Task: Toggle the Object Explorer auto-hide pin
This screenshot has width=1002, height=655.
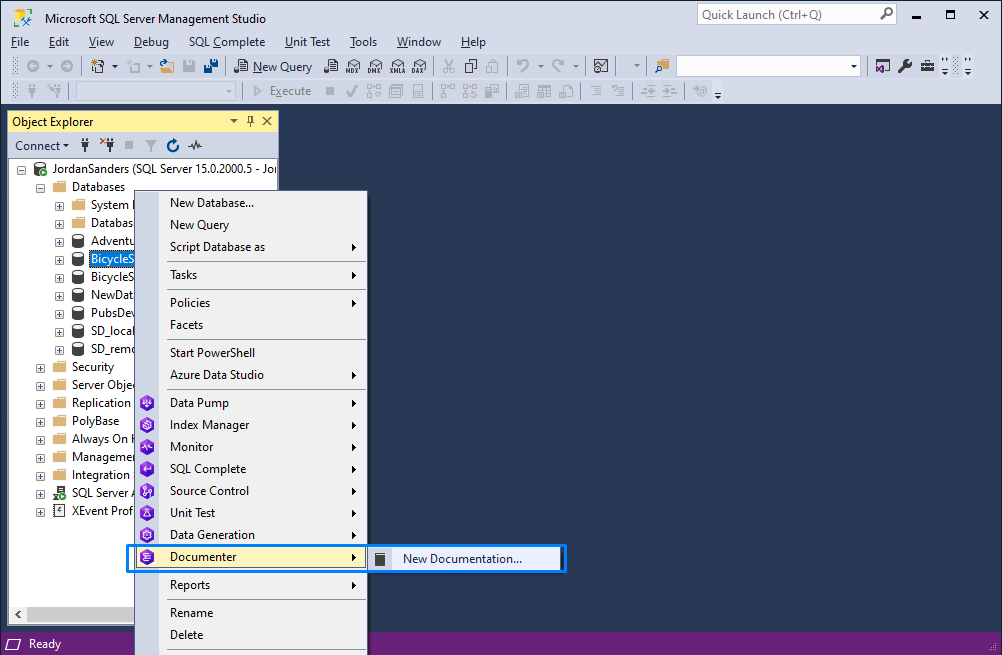Action: (x=250, y=121)
